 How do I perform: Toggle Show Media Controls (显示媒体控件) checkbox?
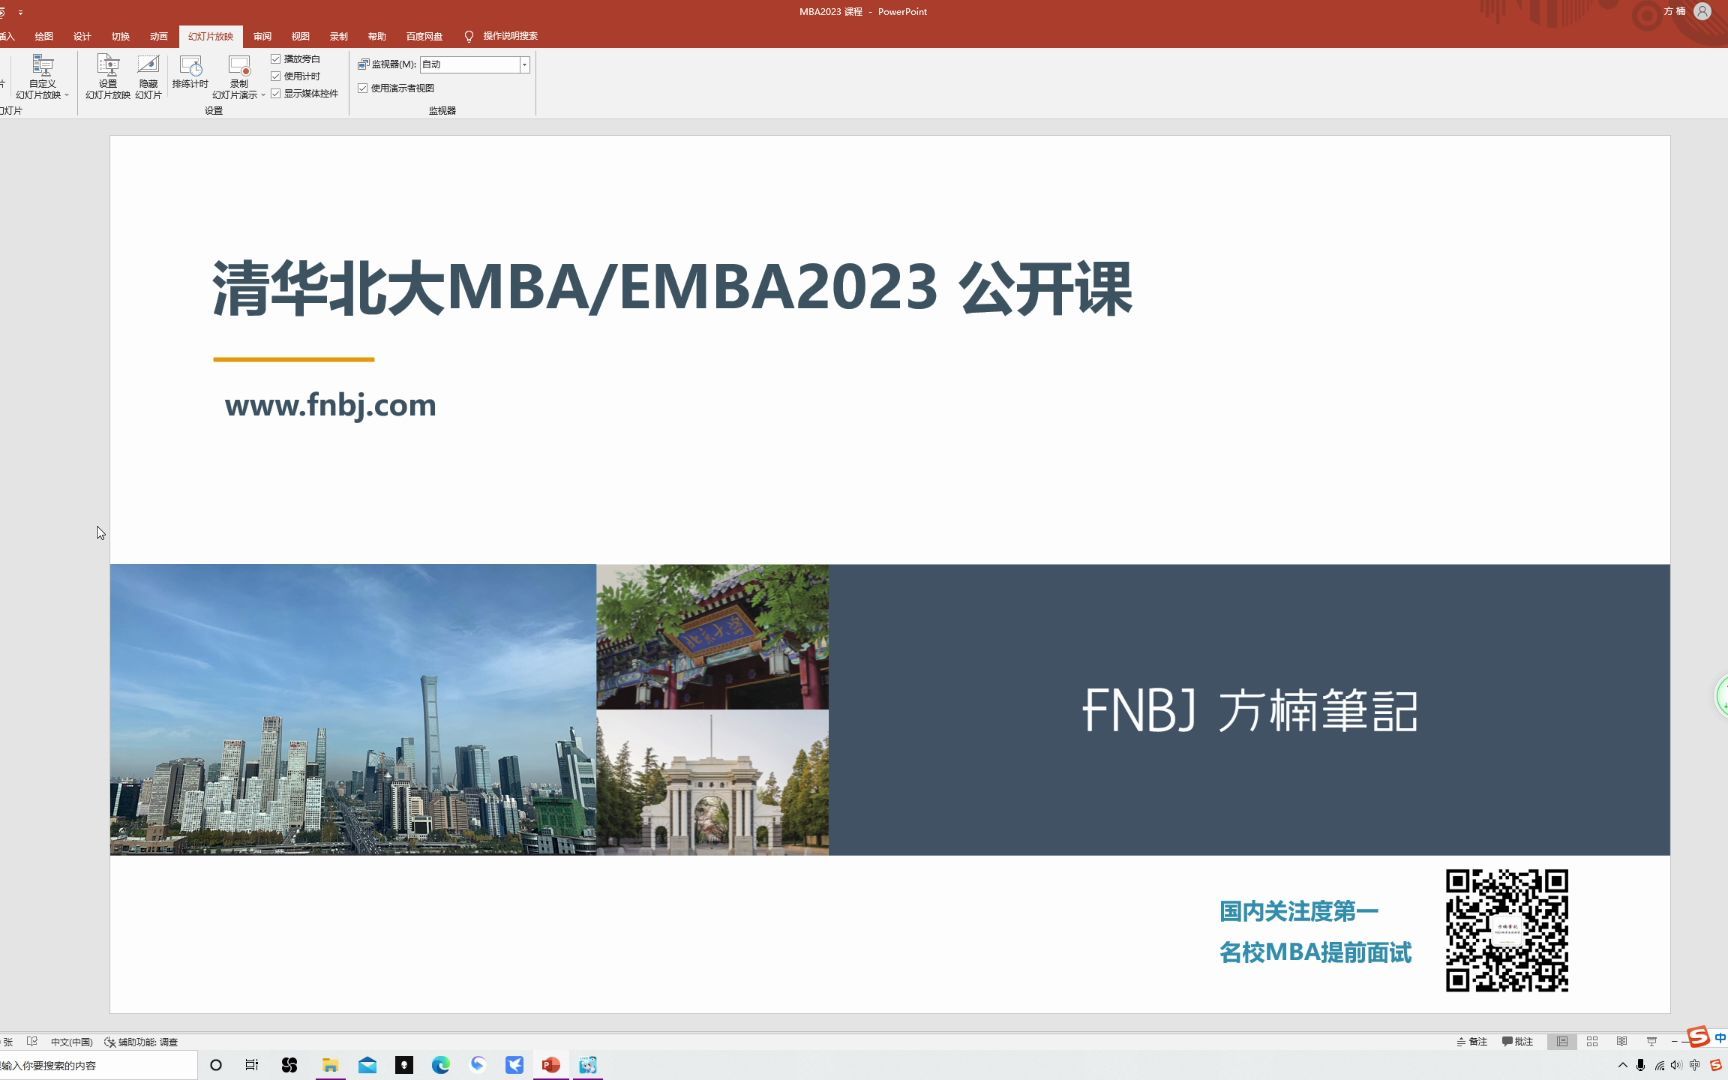pyautogui.click(x=276, y=93)
